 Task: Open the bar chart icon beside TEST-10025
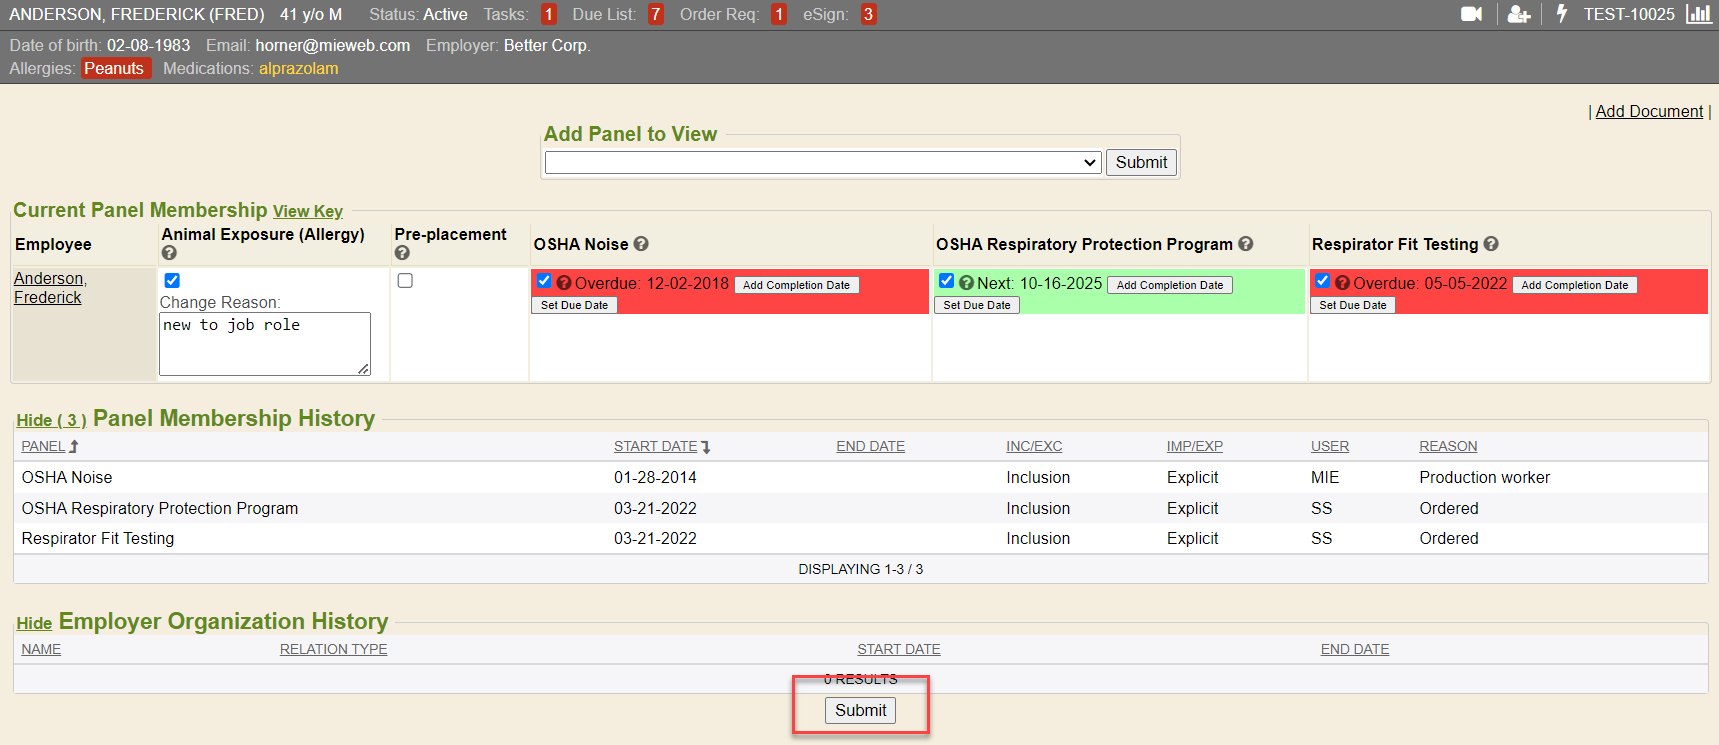coord(1698,14)
